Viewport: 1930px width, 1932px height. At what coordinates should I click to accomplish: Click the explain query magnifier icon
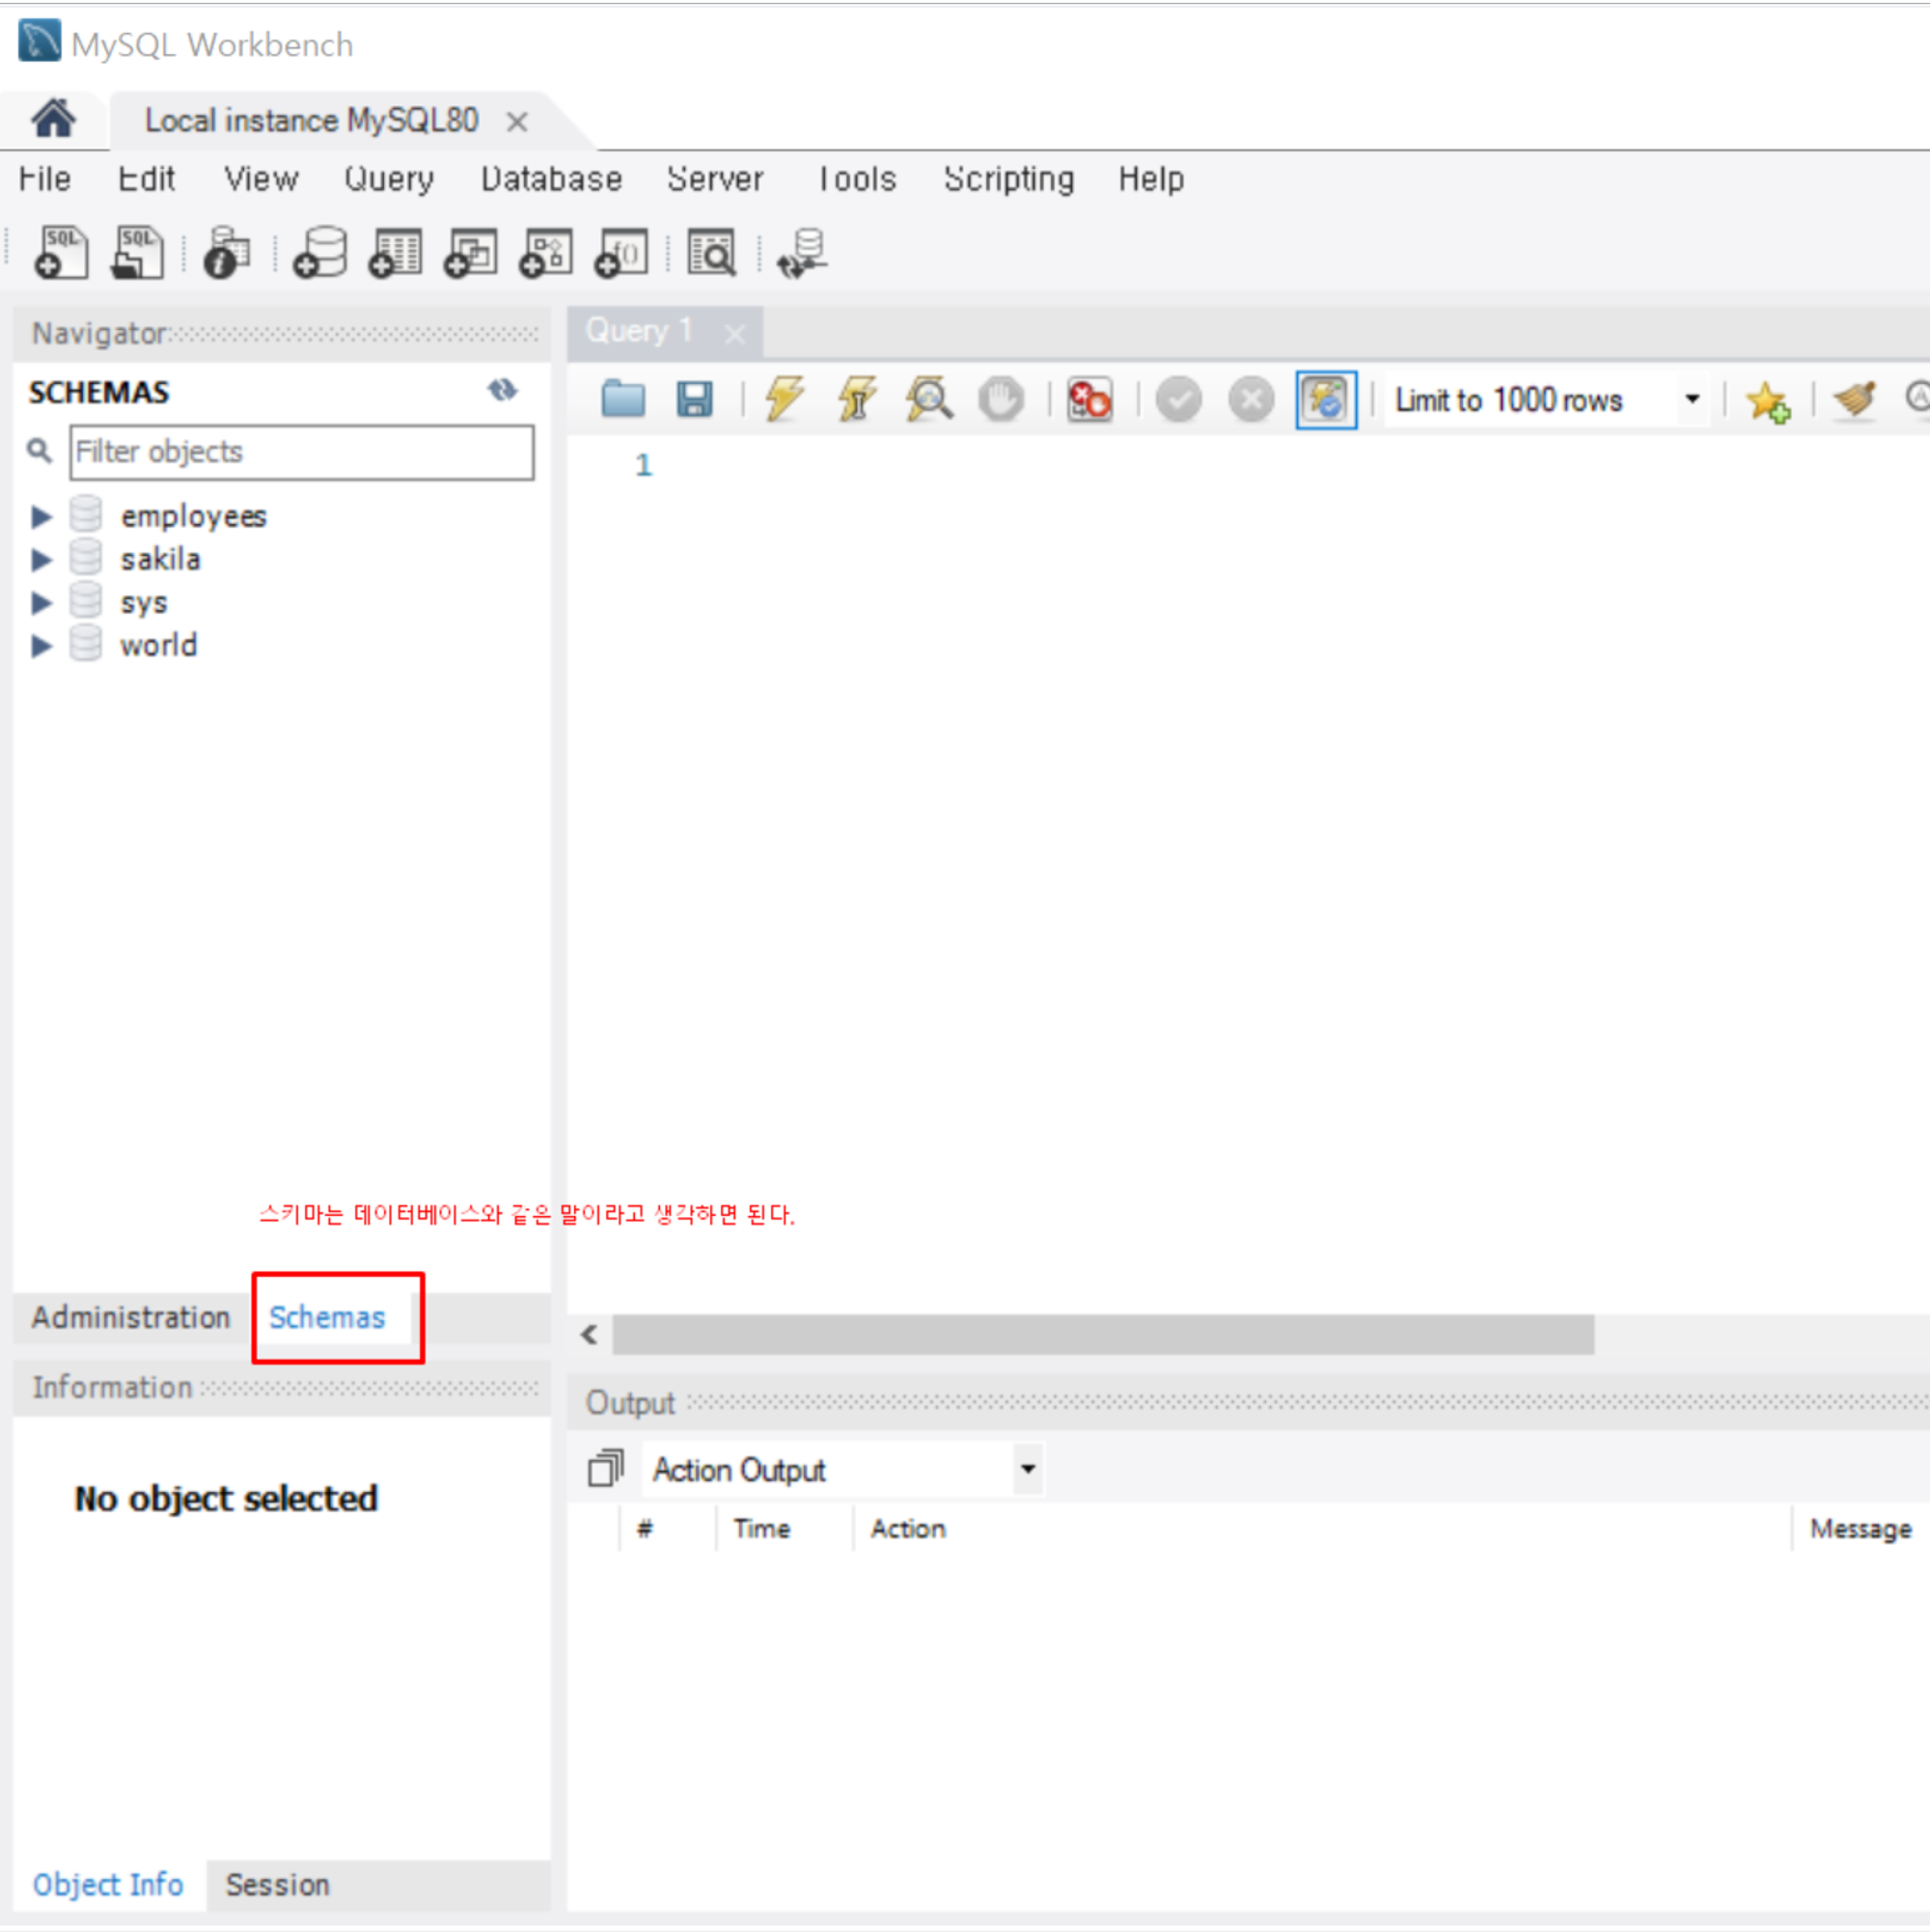pyautogui.click(x=929, y=400)
